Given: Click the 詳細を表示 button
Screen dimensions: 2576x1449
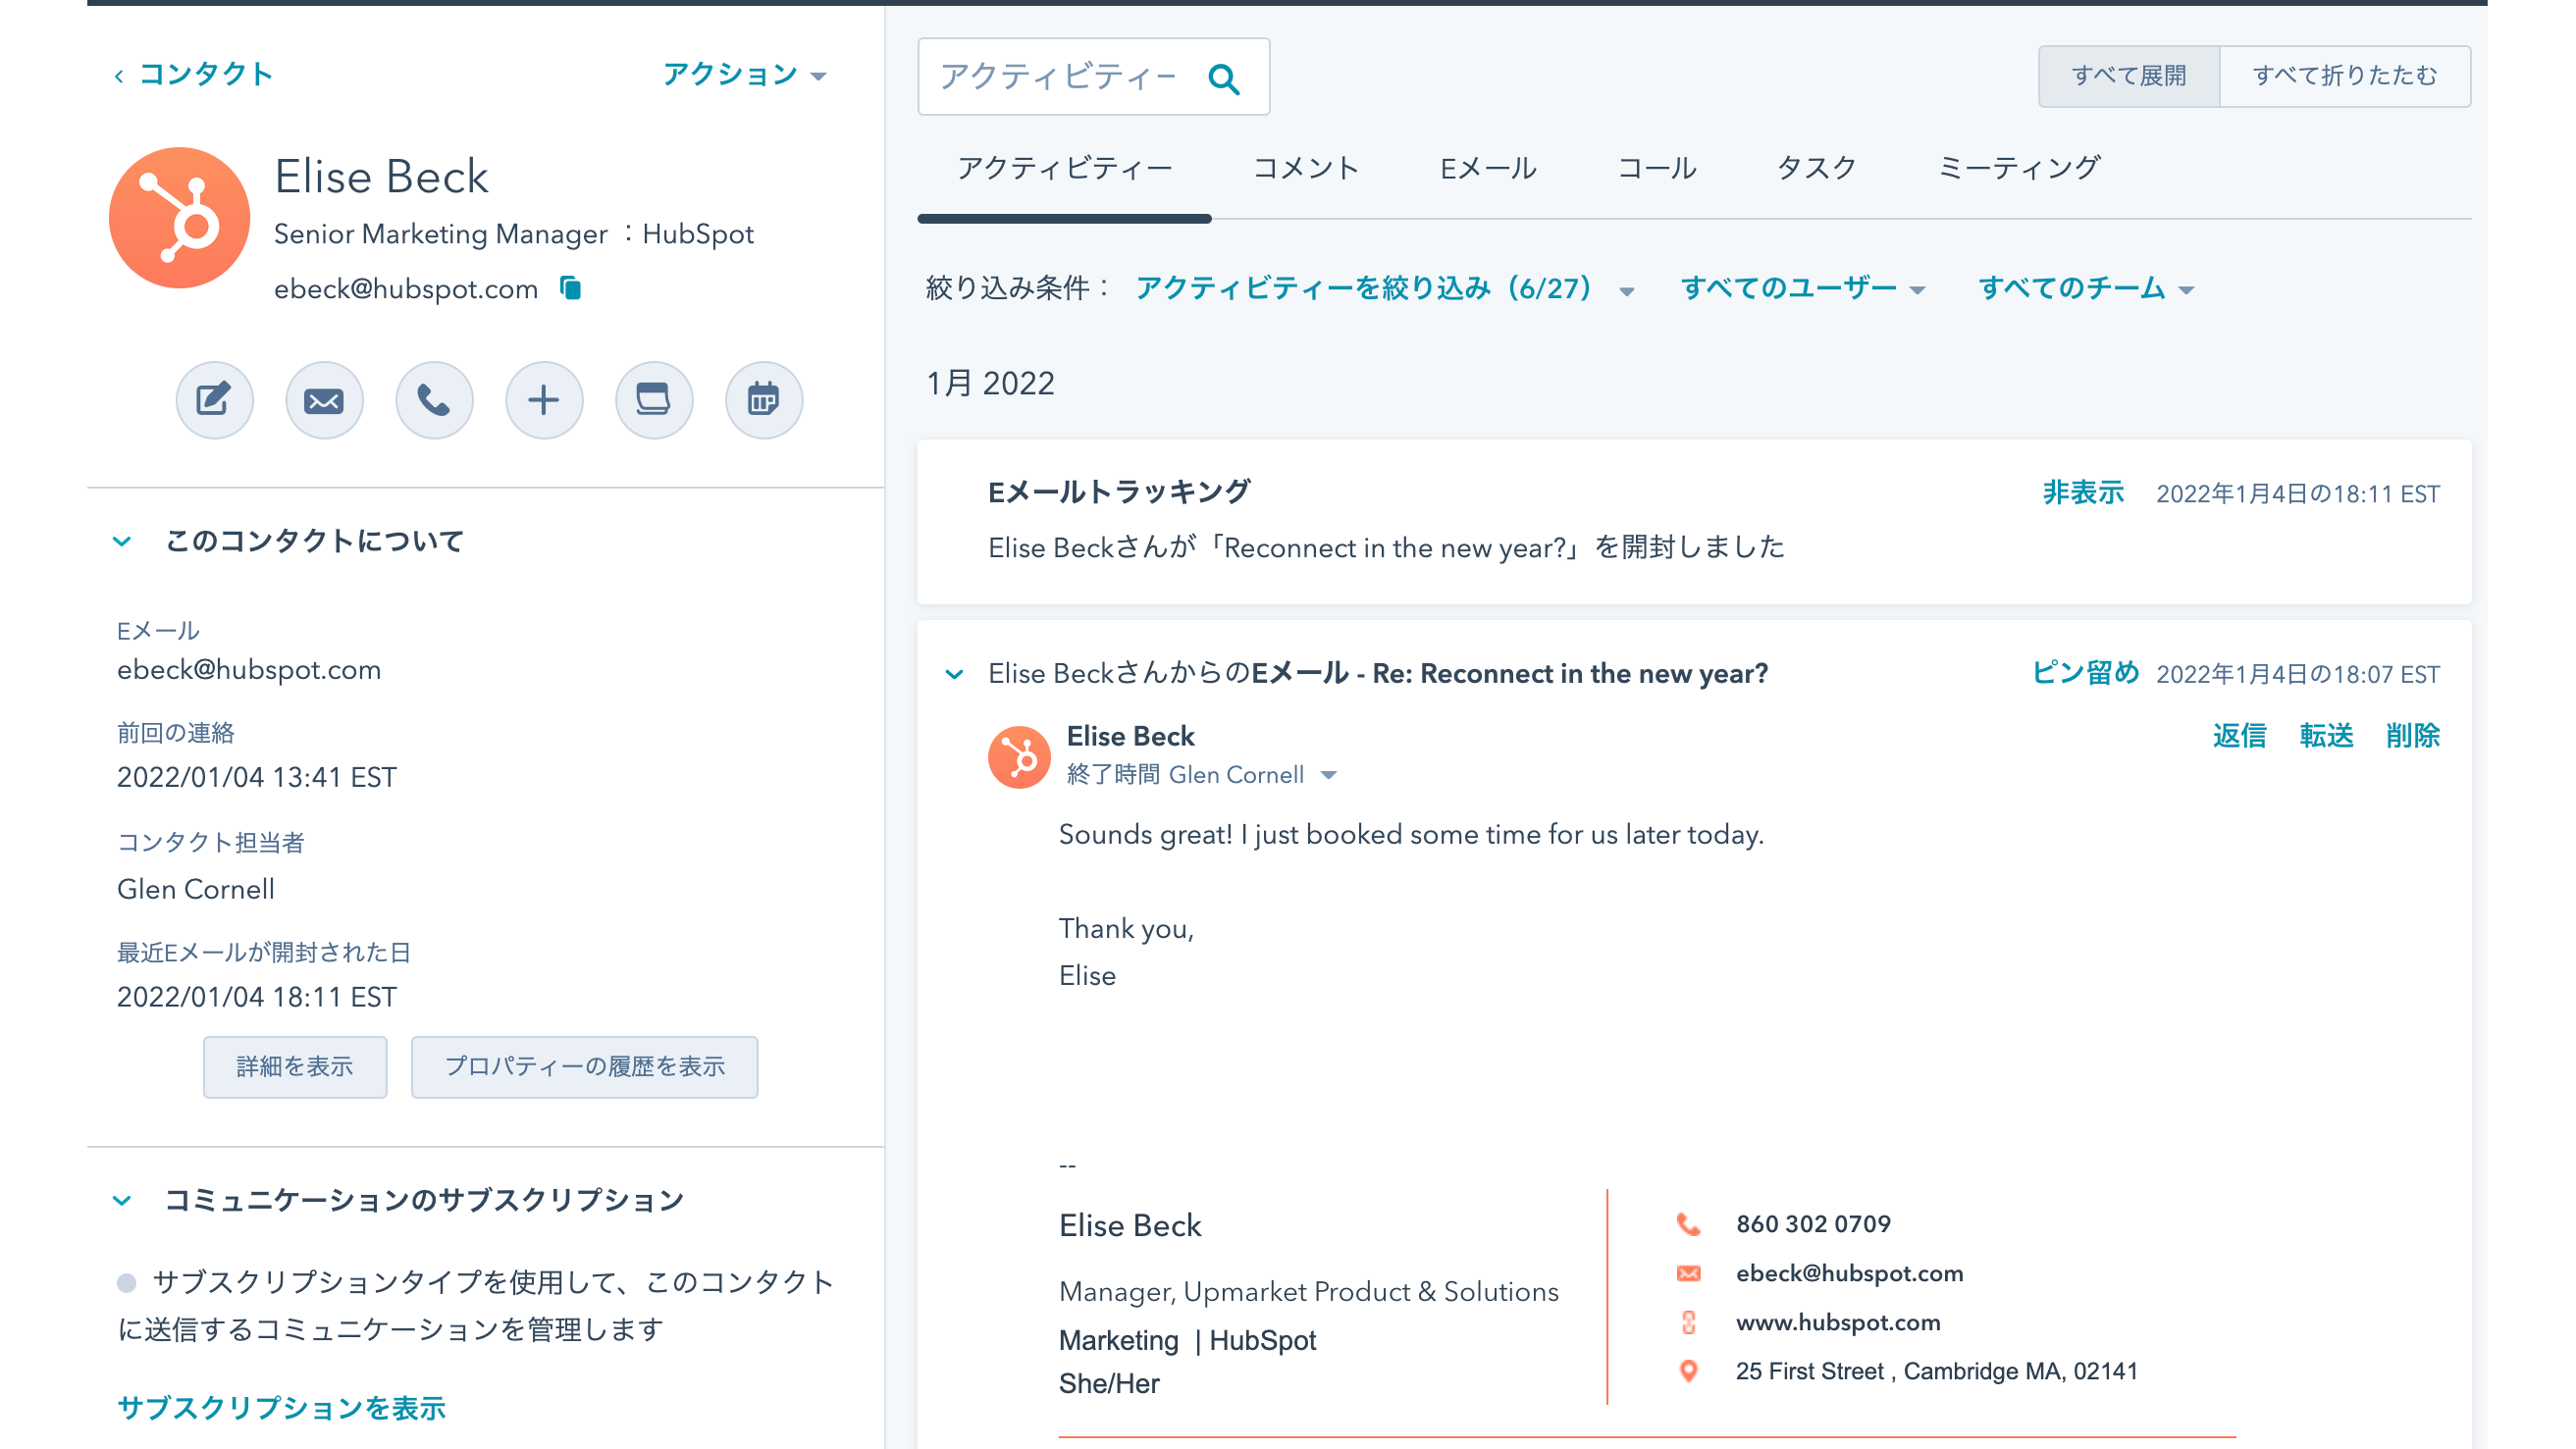Looking at the screenshot, I should 294,1067.
